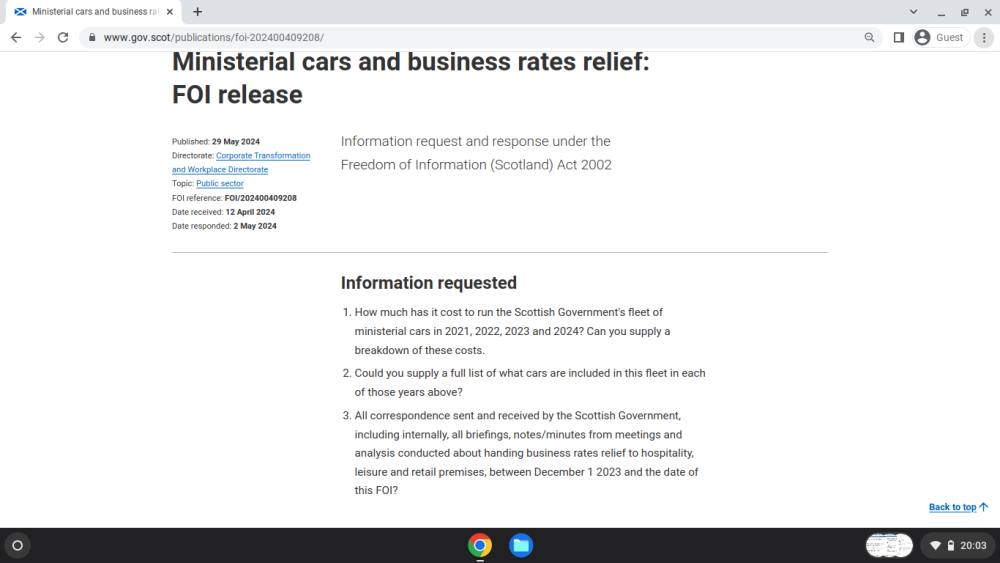Open the holding space thumbnails tray
This screenshot has height=563, width=1000.
click(x=889, y=545)
